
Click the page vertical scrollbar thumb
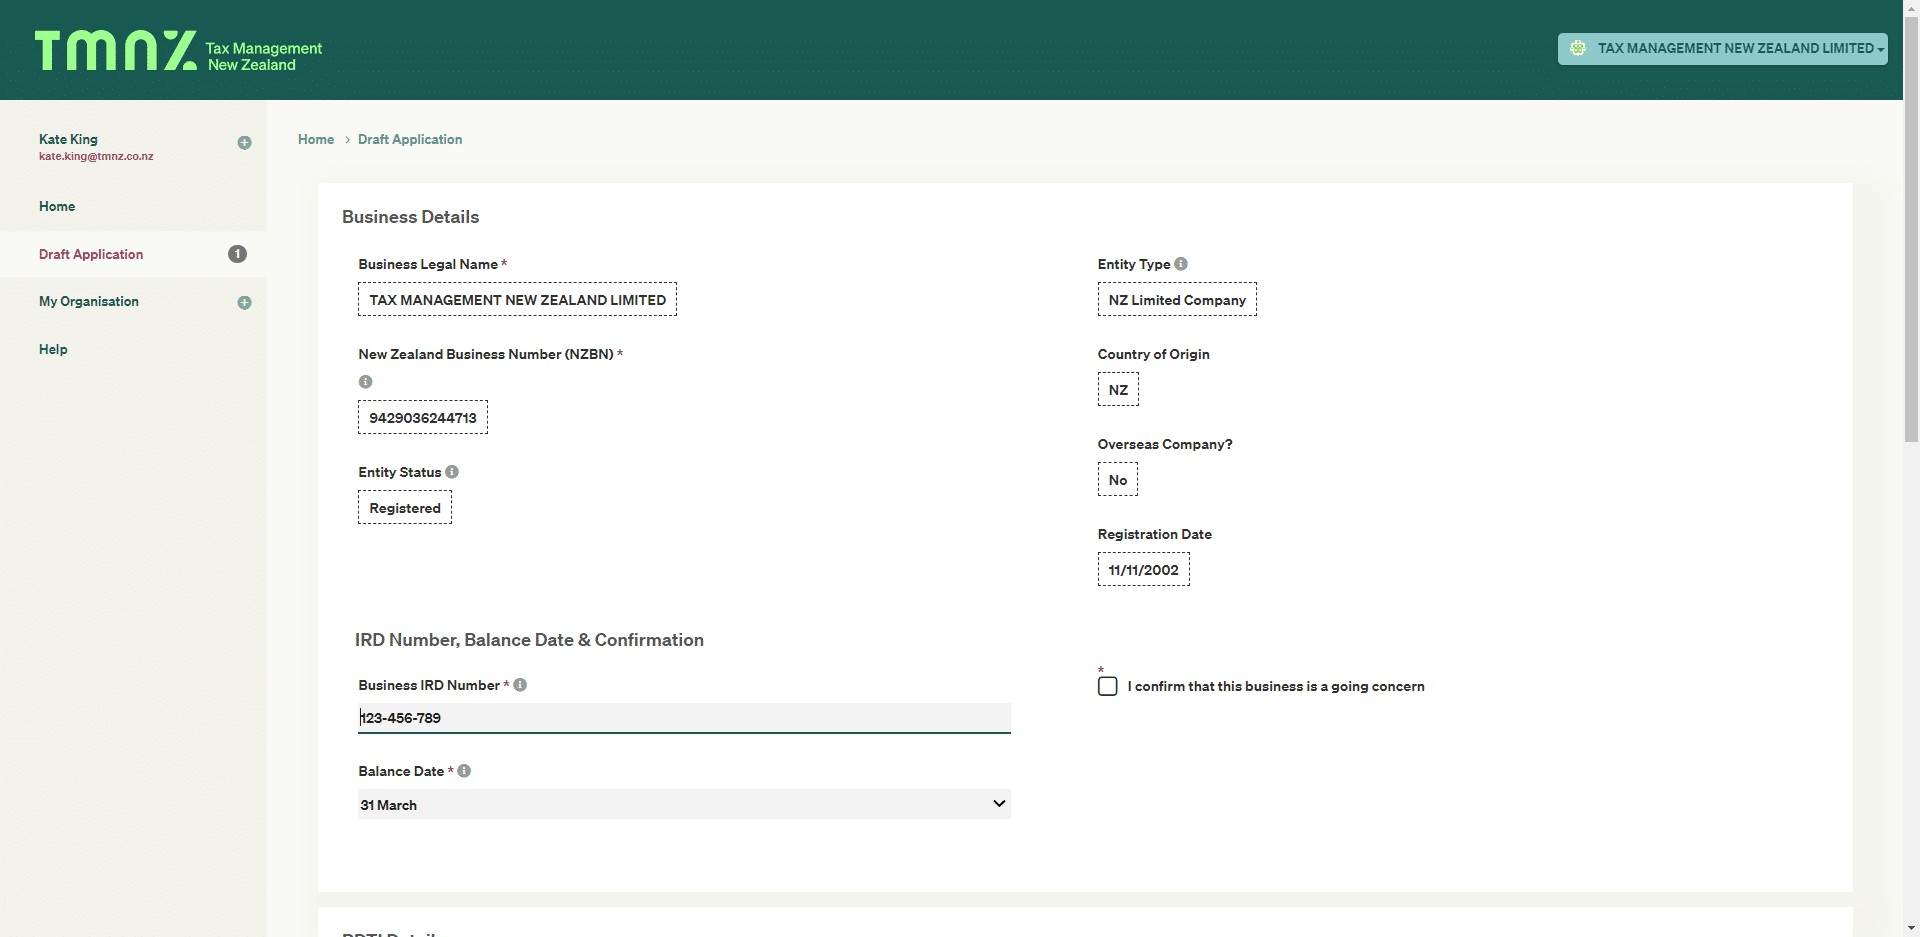pos(1911,228)
